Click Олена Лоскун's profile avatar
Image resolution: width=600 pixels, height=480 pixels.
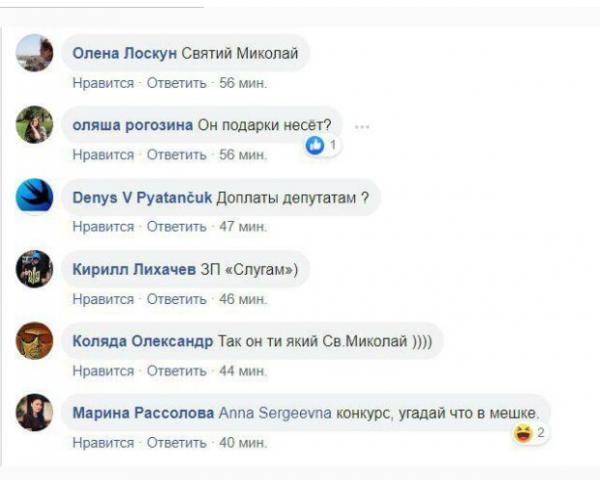tap(35, 53)
